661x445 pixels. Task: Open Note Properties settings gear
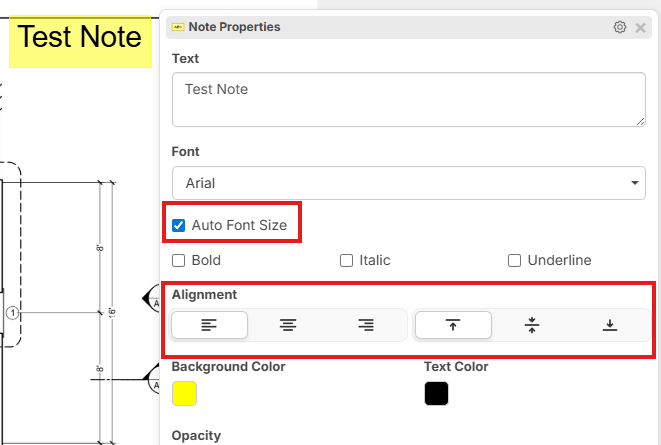(x=620, y=27)
